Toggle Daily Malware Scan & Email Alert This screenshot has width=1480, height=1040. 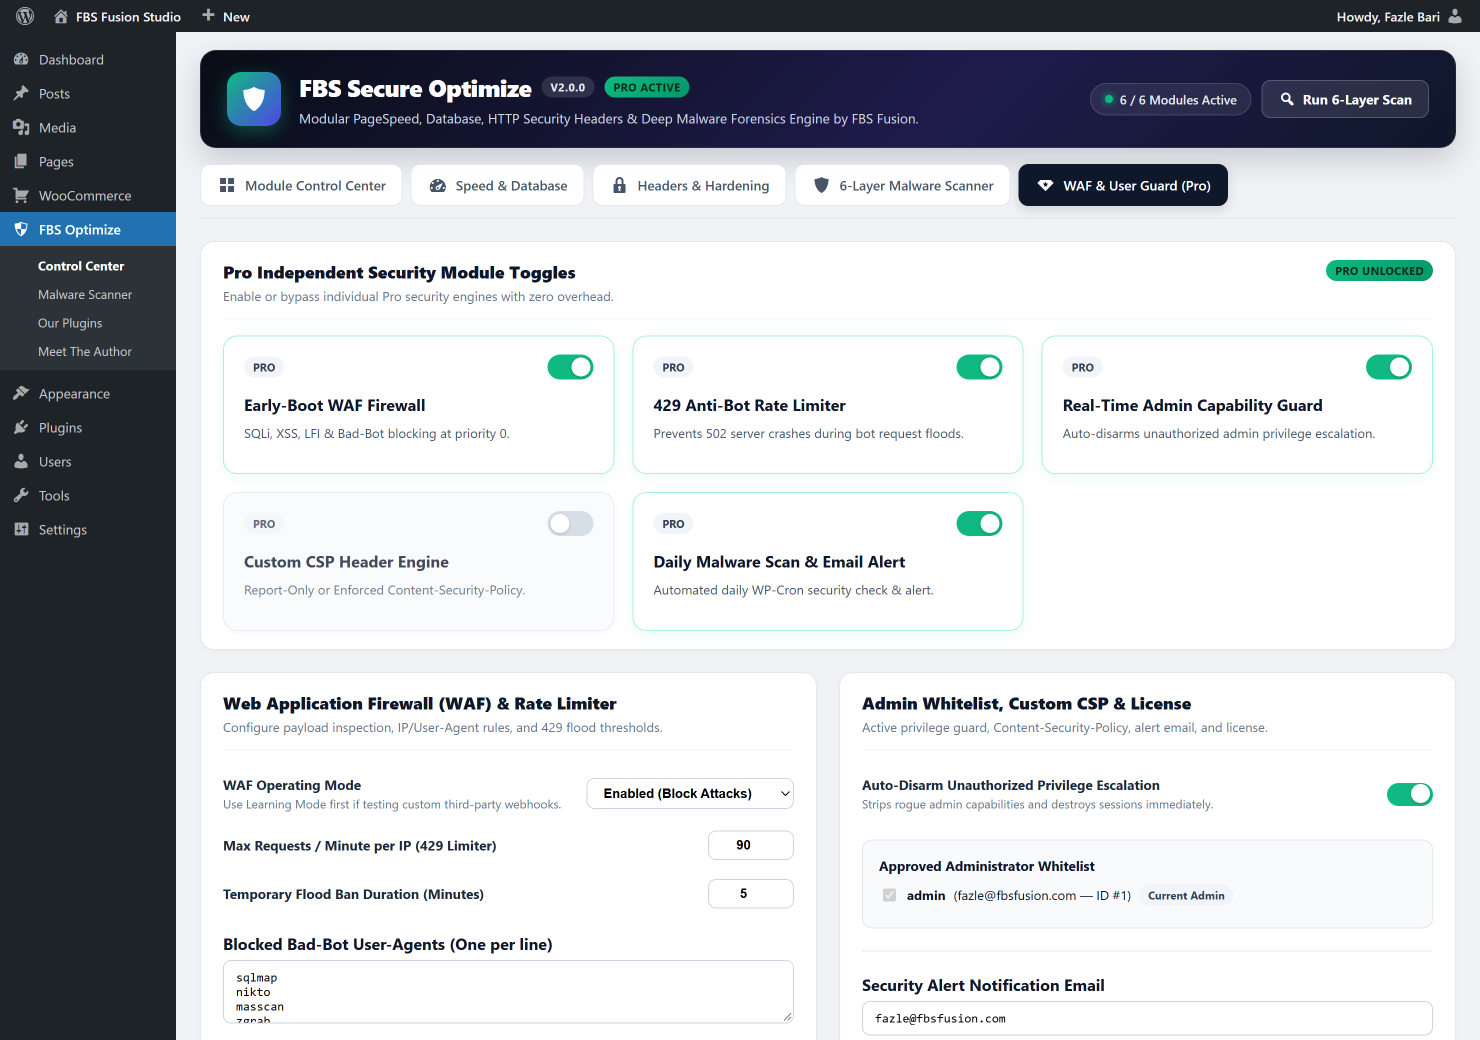(979, 523)
